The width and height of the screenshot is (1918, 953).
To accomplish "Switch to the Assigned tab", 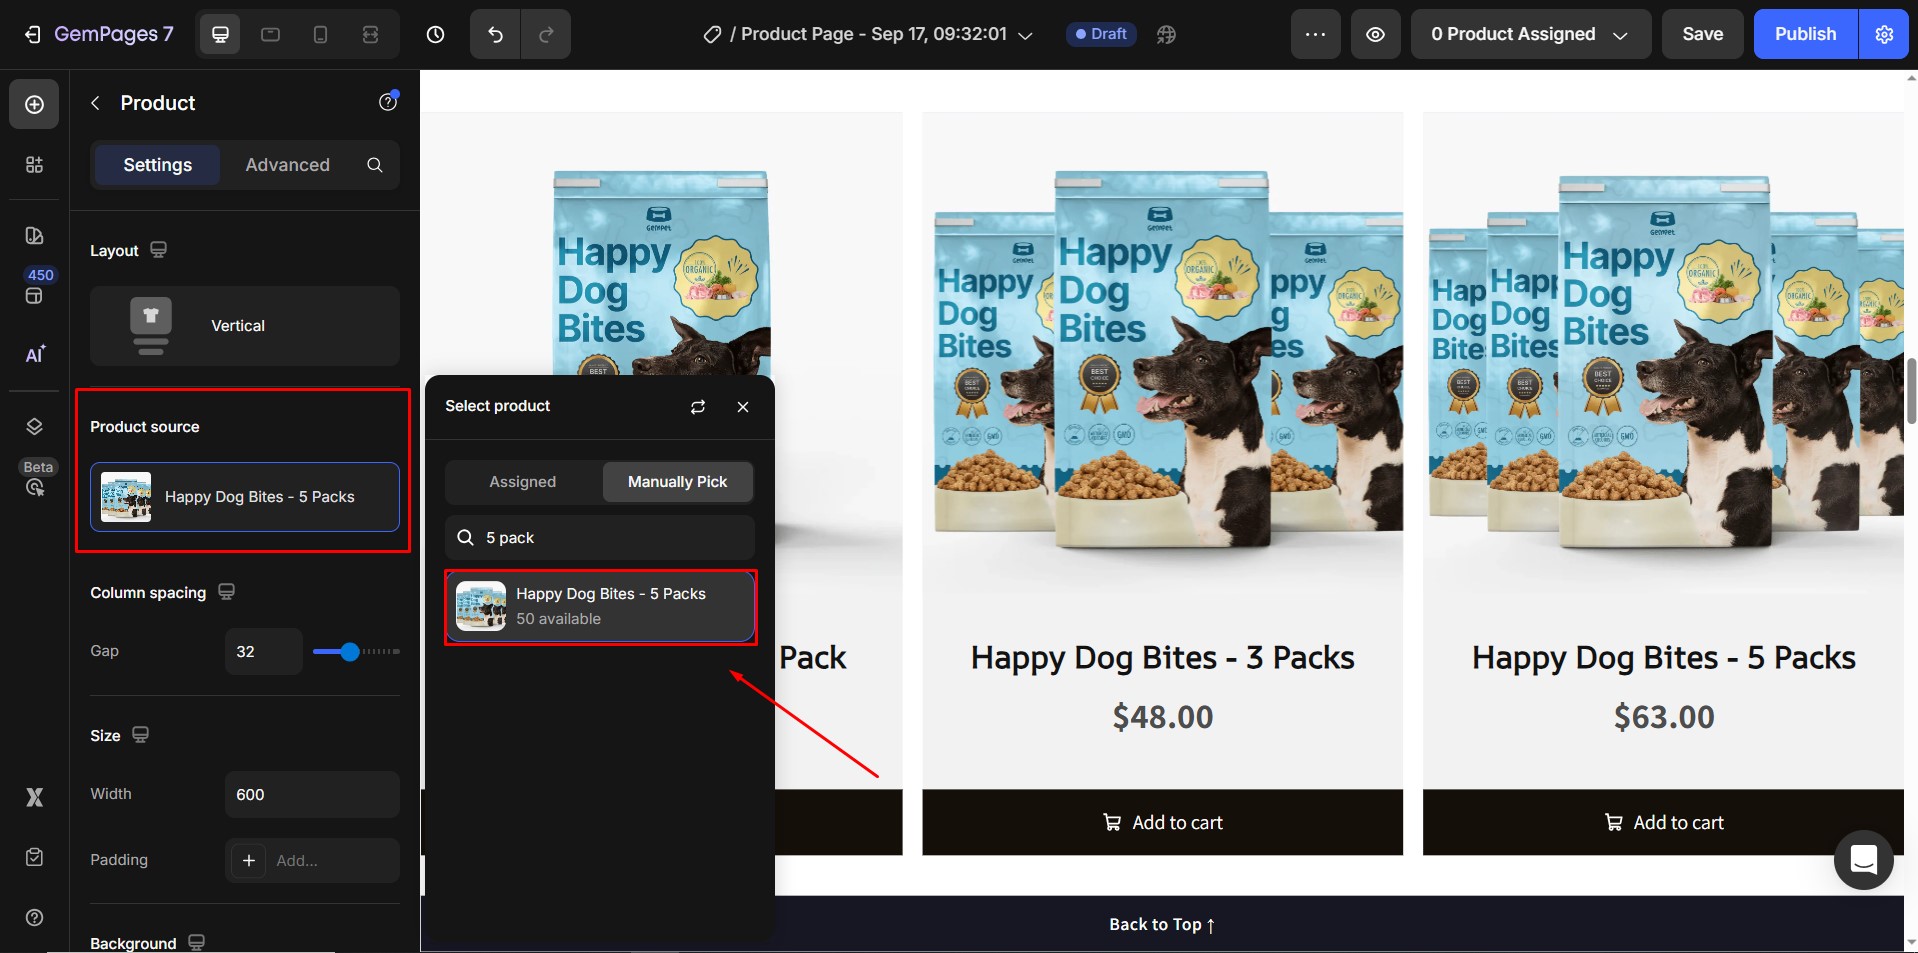I will tap(523, 482).
